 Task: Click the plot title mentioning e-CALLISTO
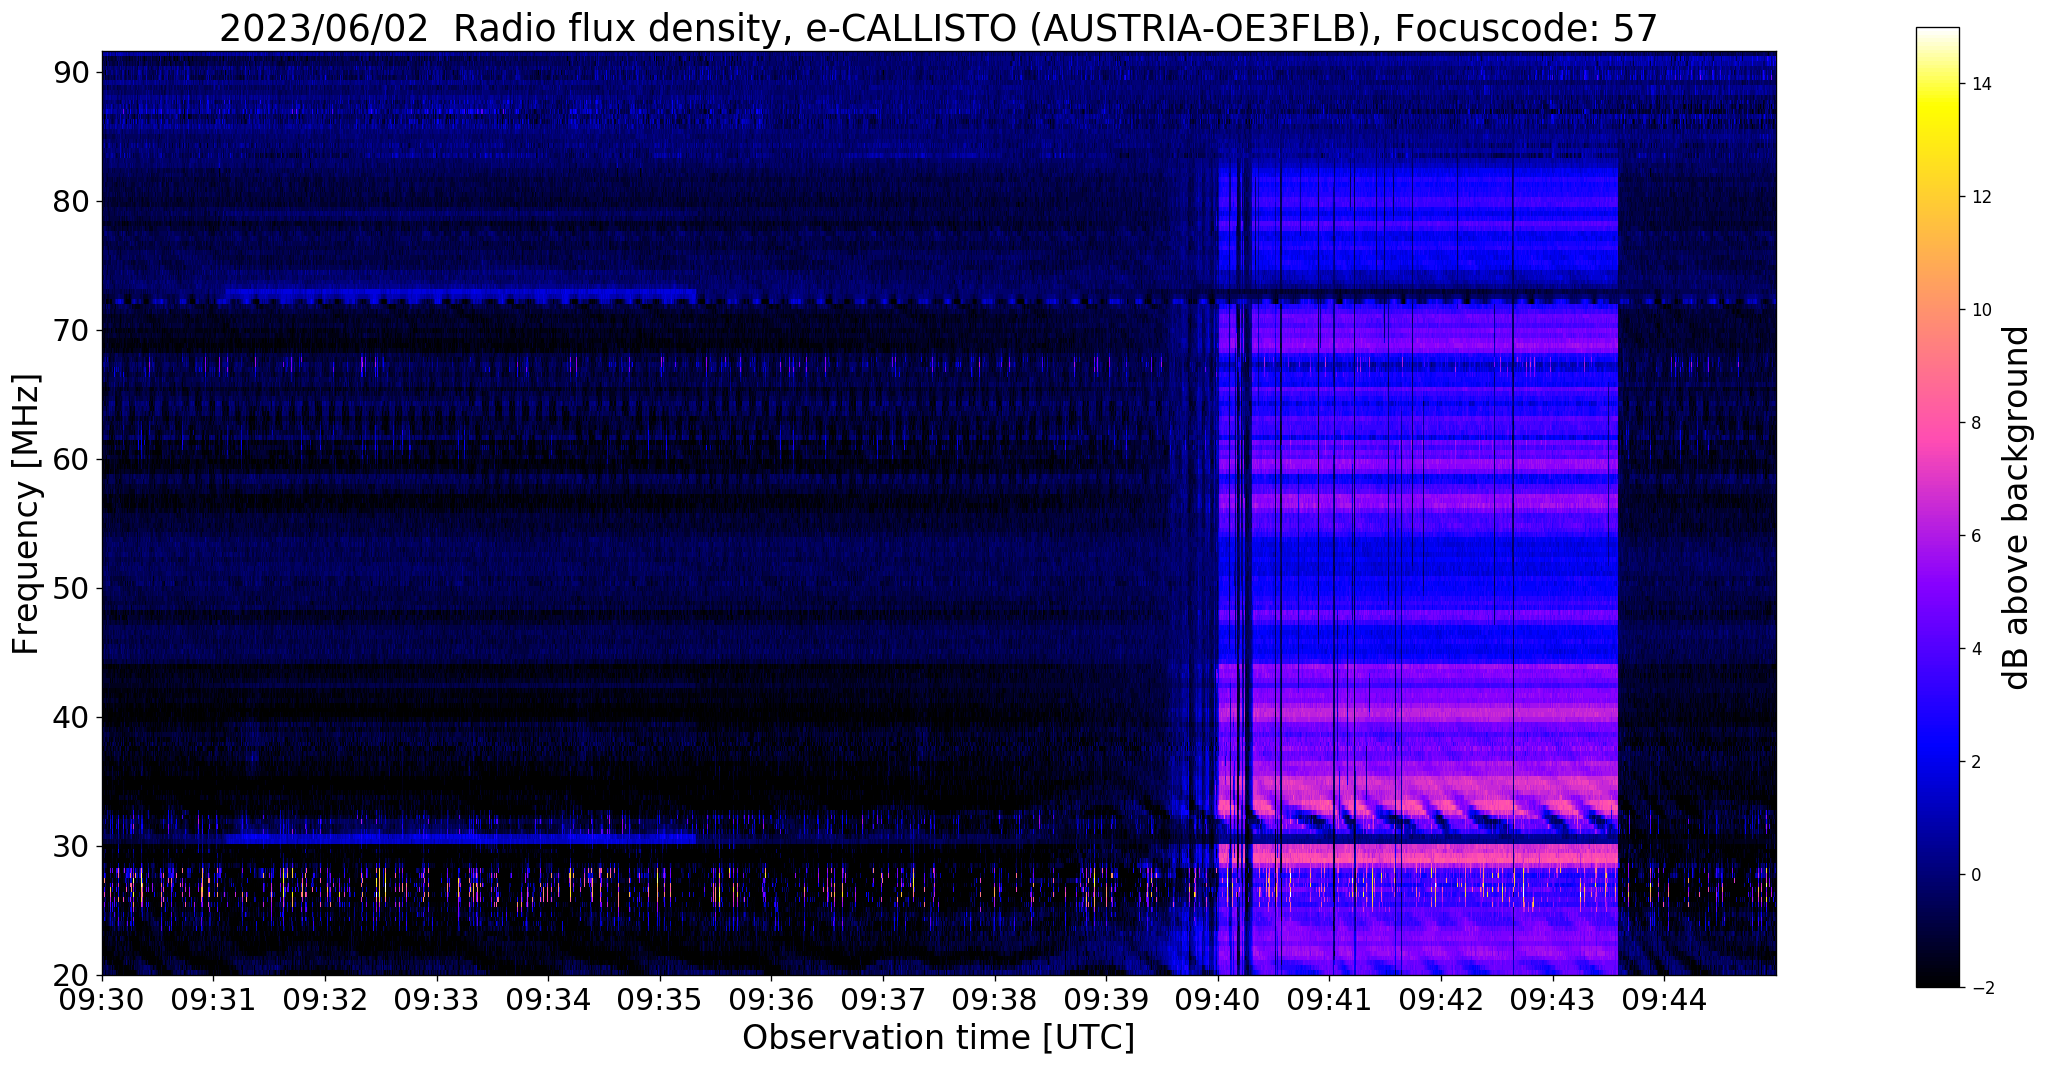pyautogui.click(x=938, y=29)
